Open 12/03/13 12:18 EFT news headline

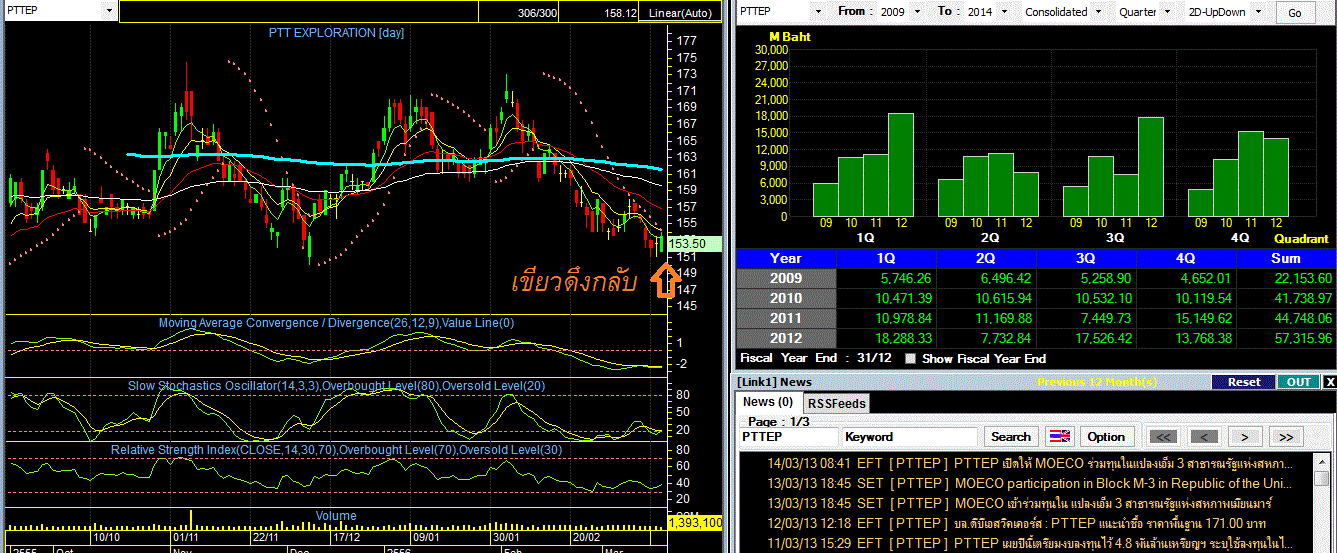point(1028,522)
